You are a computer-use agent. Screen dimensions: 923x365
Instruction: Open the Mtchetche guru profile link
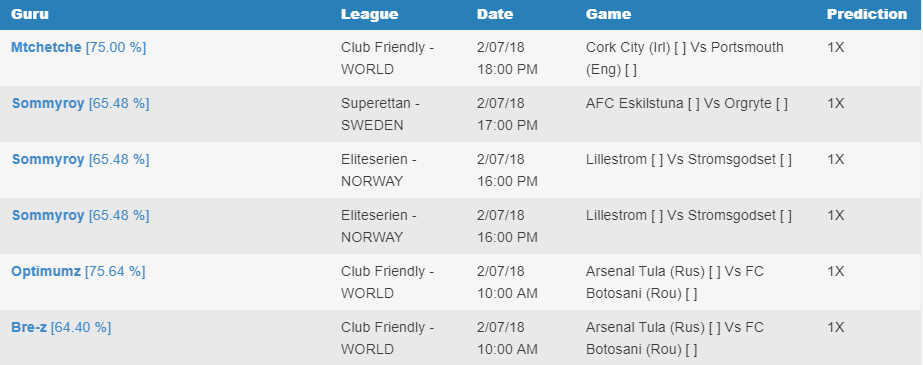pyautogui.click(x=46, y=48)
